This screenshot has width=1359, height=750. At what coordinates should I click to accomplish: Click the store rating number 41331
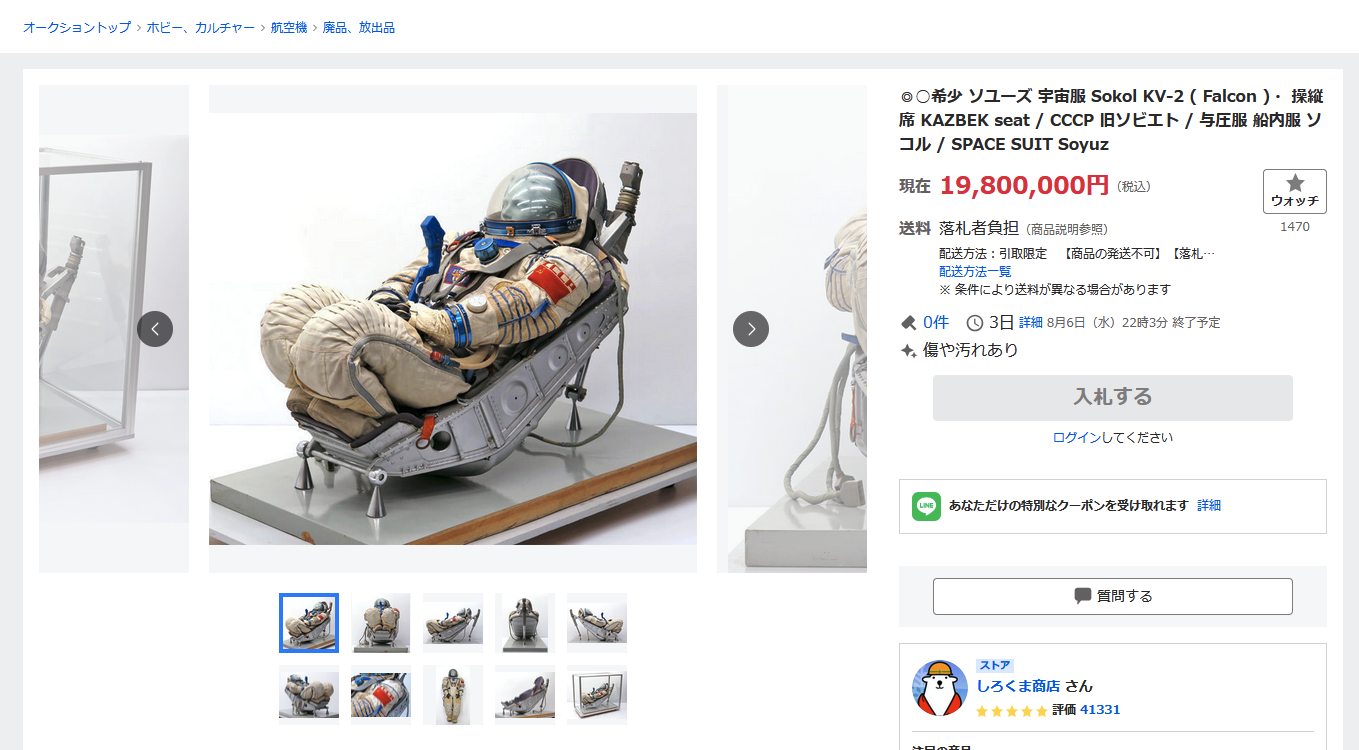[1100, 710]
